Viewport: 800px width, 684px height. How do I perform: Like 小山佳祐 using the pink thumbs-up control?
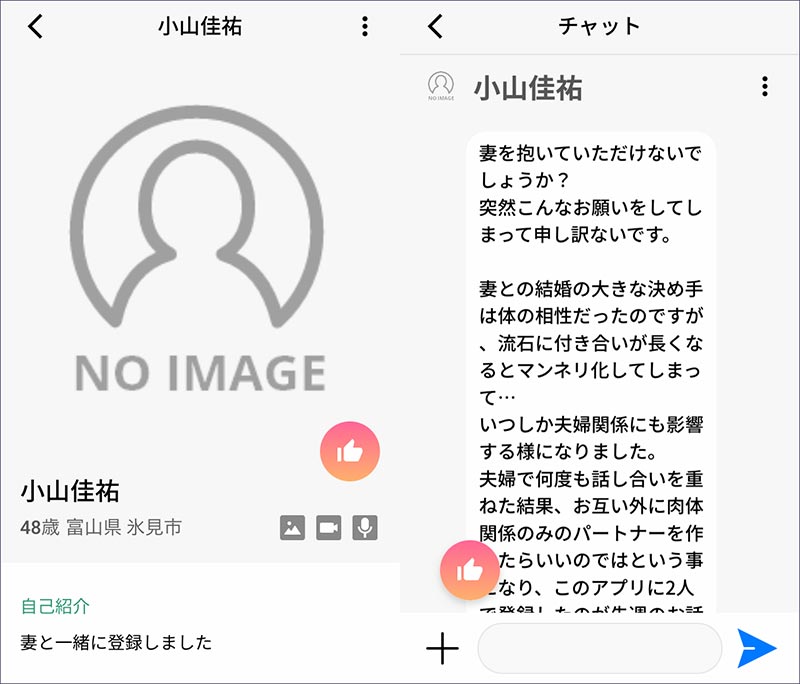[x=351, y=451]
